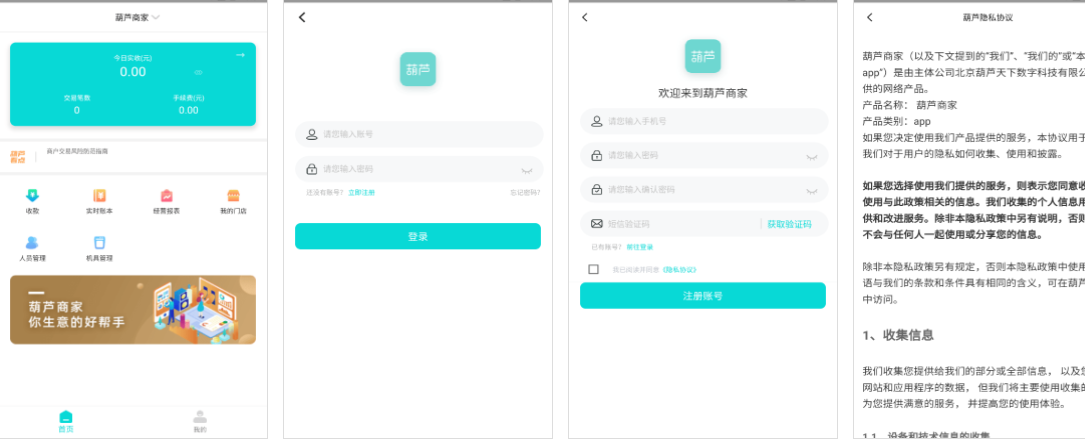Tap the 葫芦 logo on the login screen
Viewport: 1088px width, 441px height.
coord(418,69)
